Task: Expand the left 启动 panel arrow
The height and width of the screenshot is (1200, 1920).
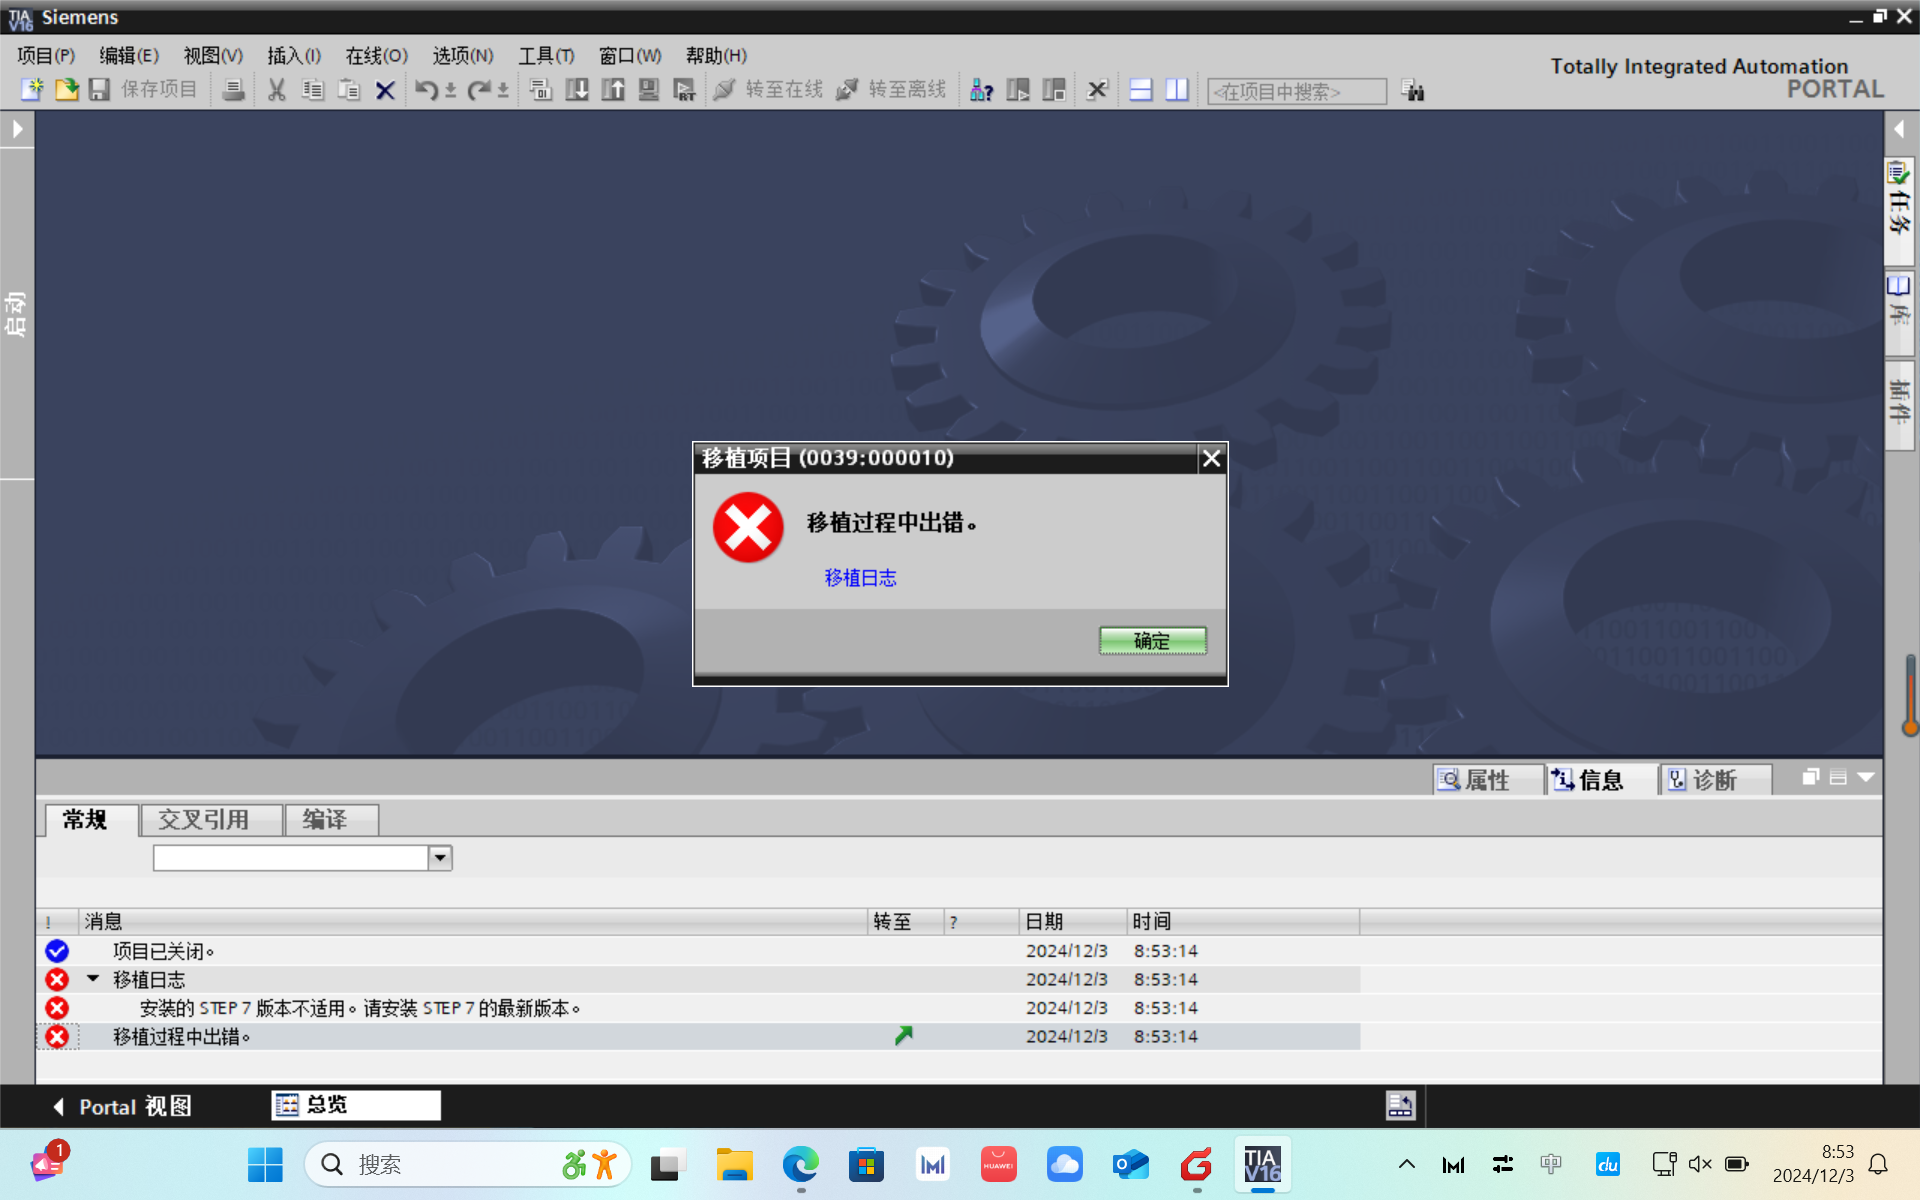Action: 17,129
